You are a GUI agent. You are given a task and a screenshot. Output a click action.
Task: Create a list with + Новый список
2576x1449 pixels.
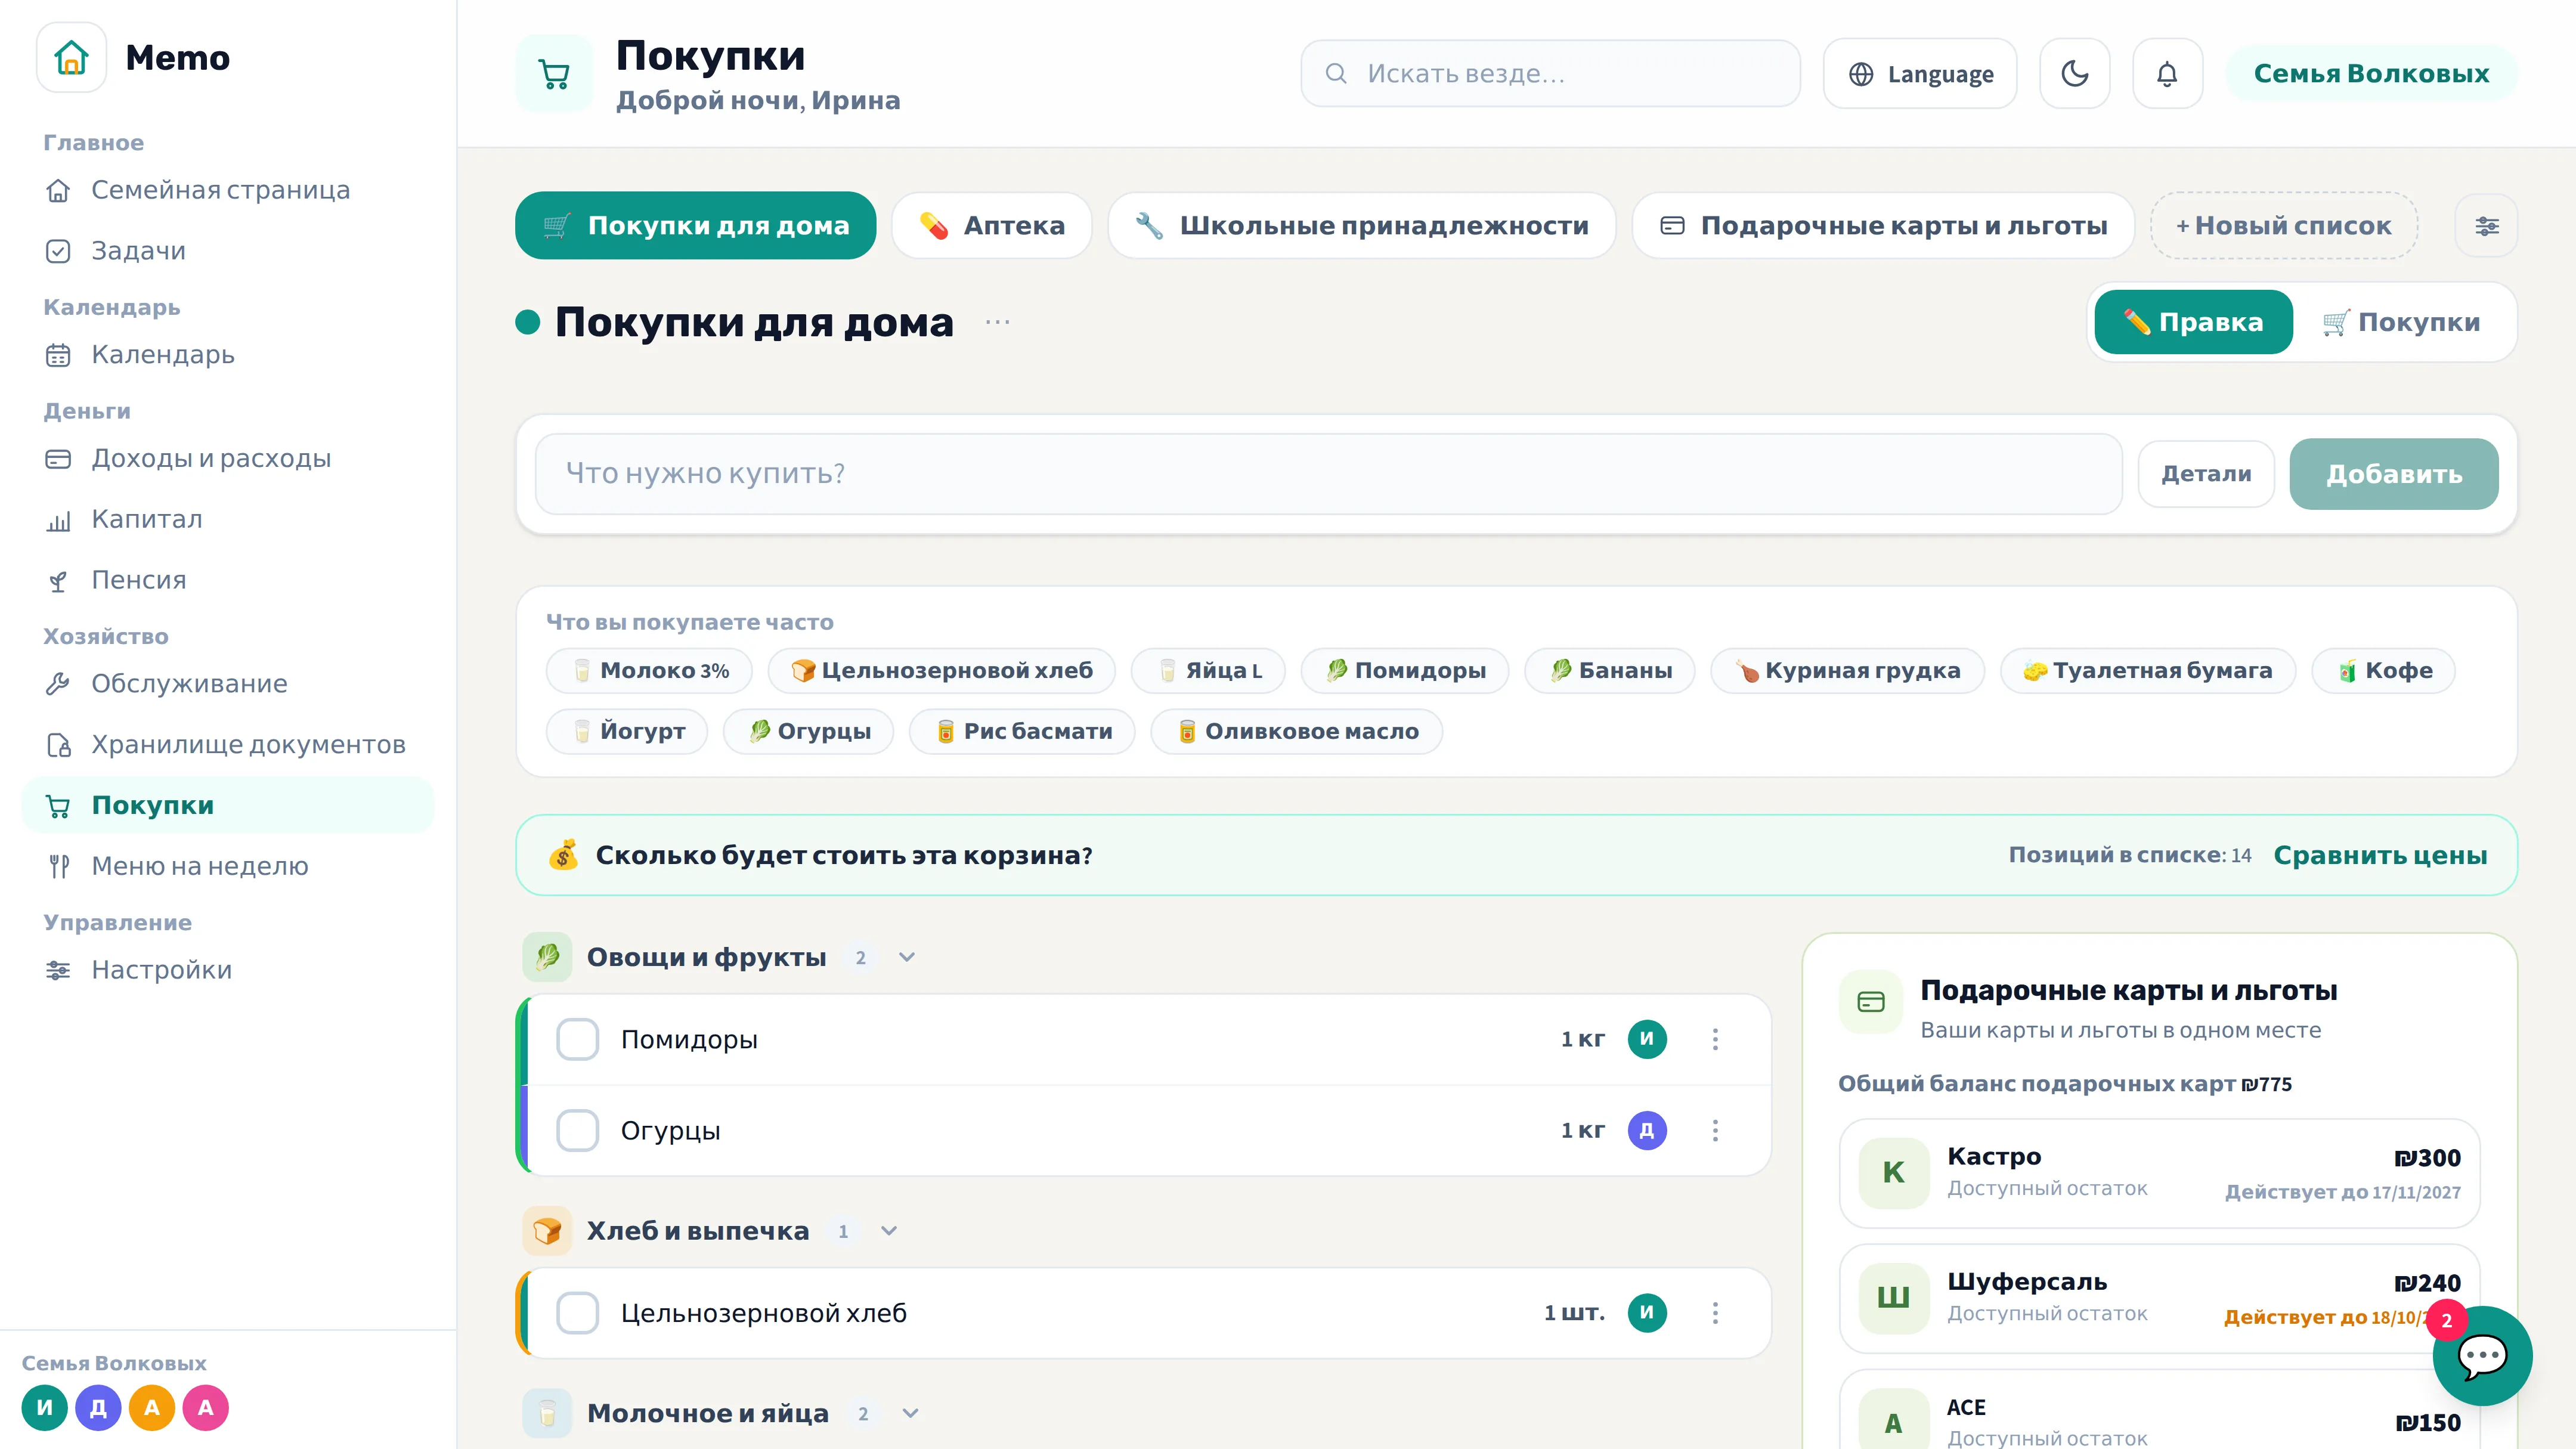(2284, 226)
